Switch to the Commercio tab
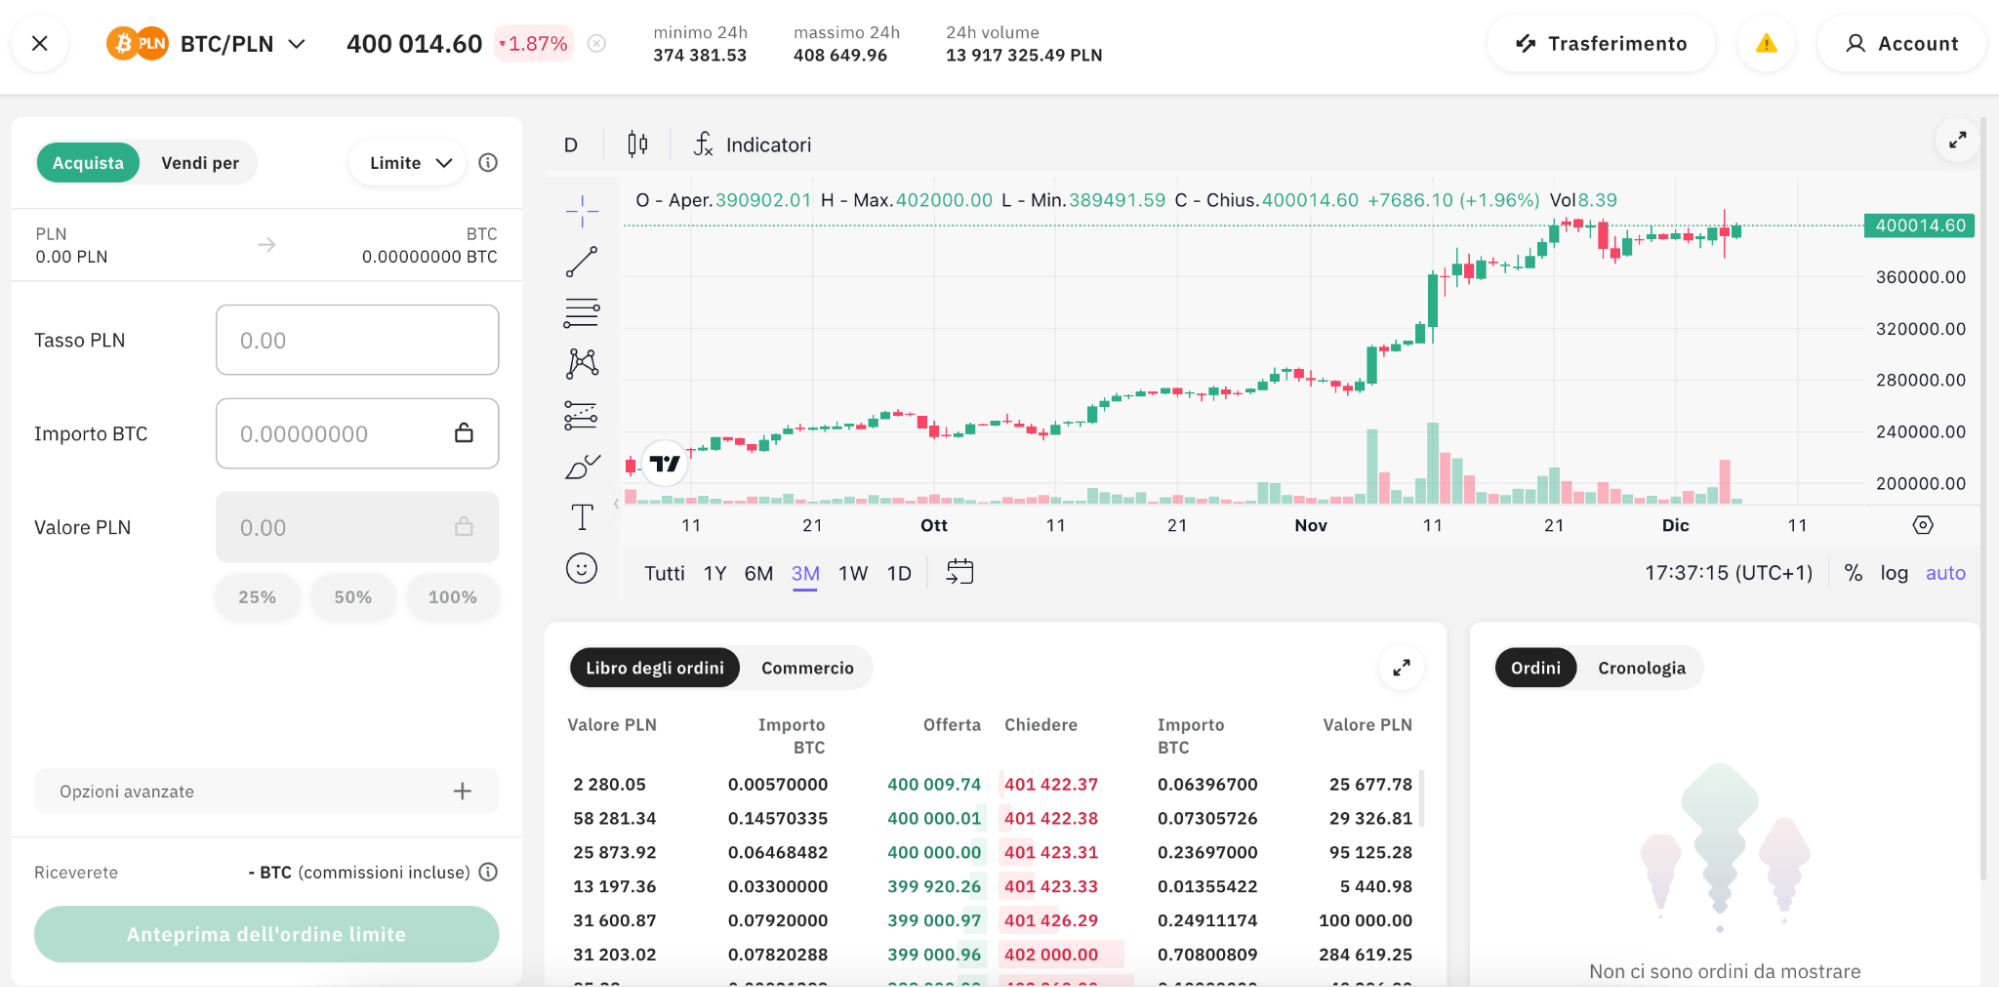The width and height of the screenshot is (1999, 987). [x=807, y=668]
